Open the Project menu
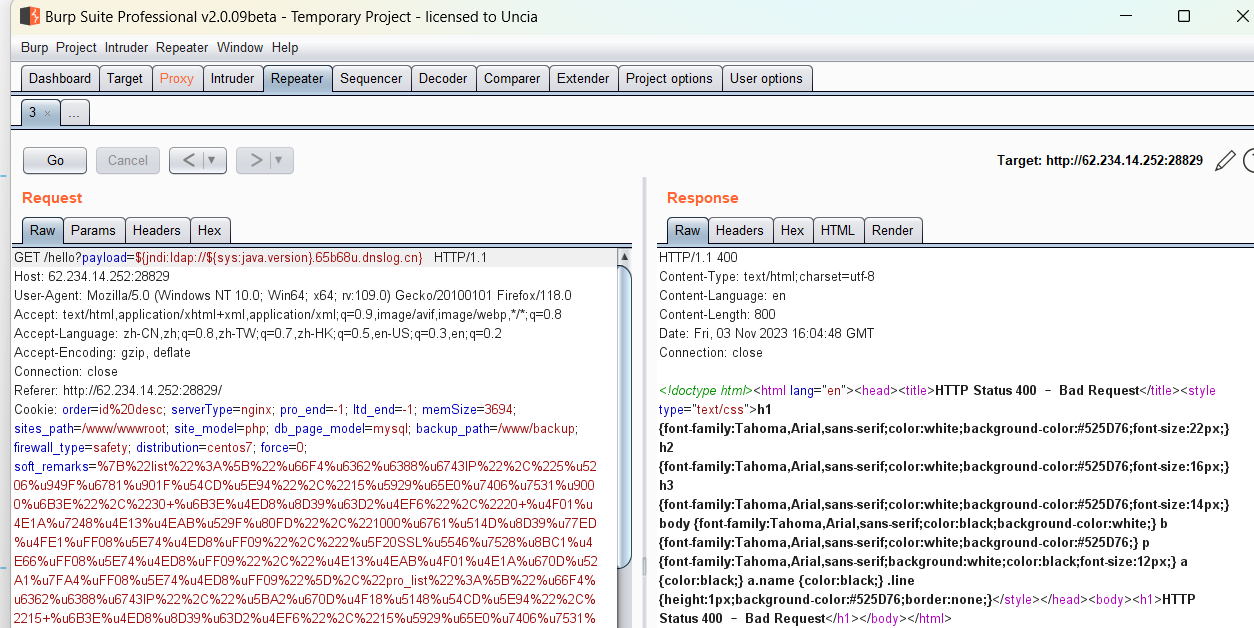The width and height of the screenshot is (1254, 628). coord(76,47)
